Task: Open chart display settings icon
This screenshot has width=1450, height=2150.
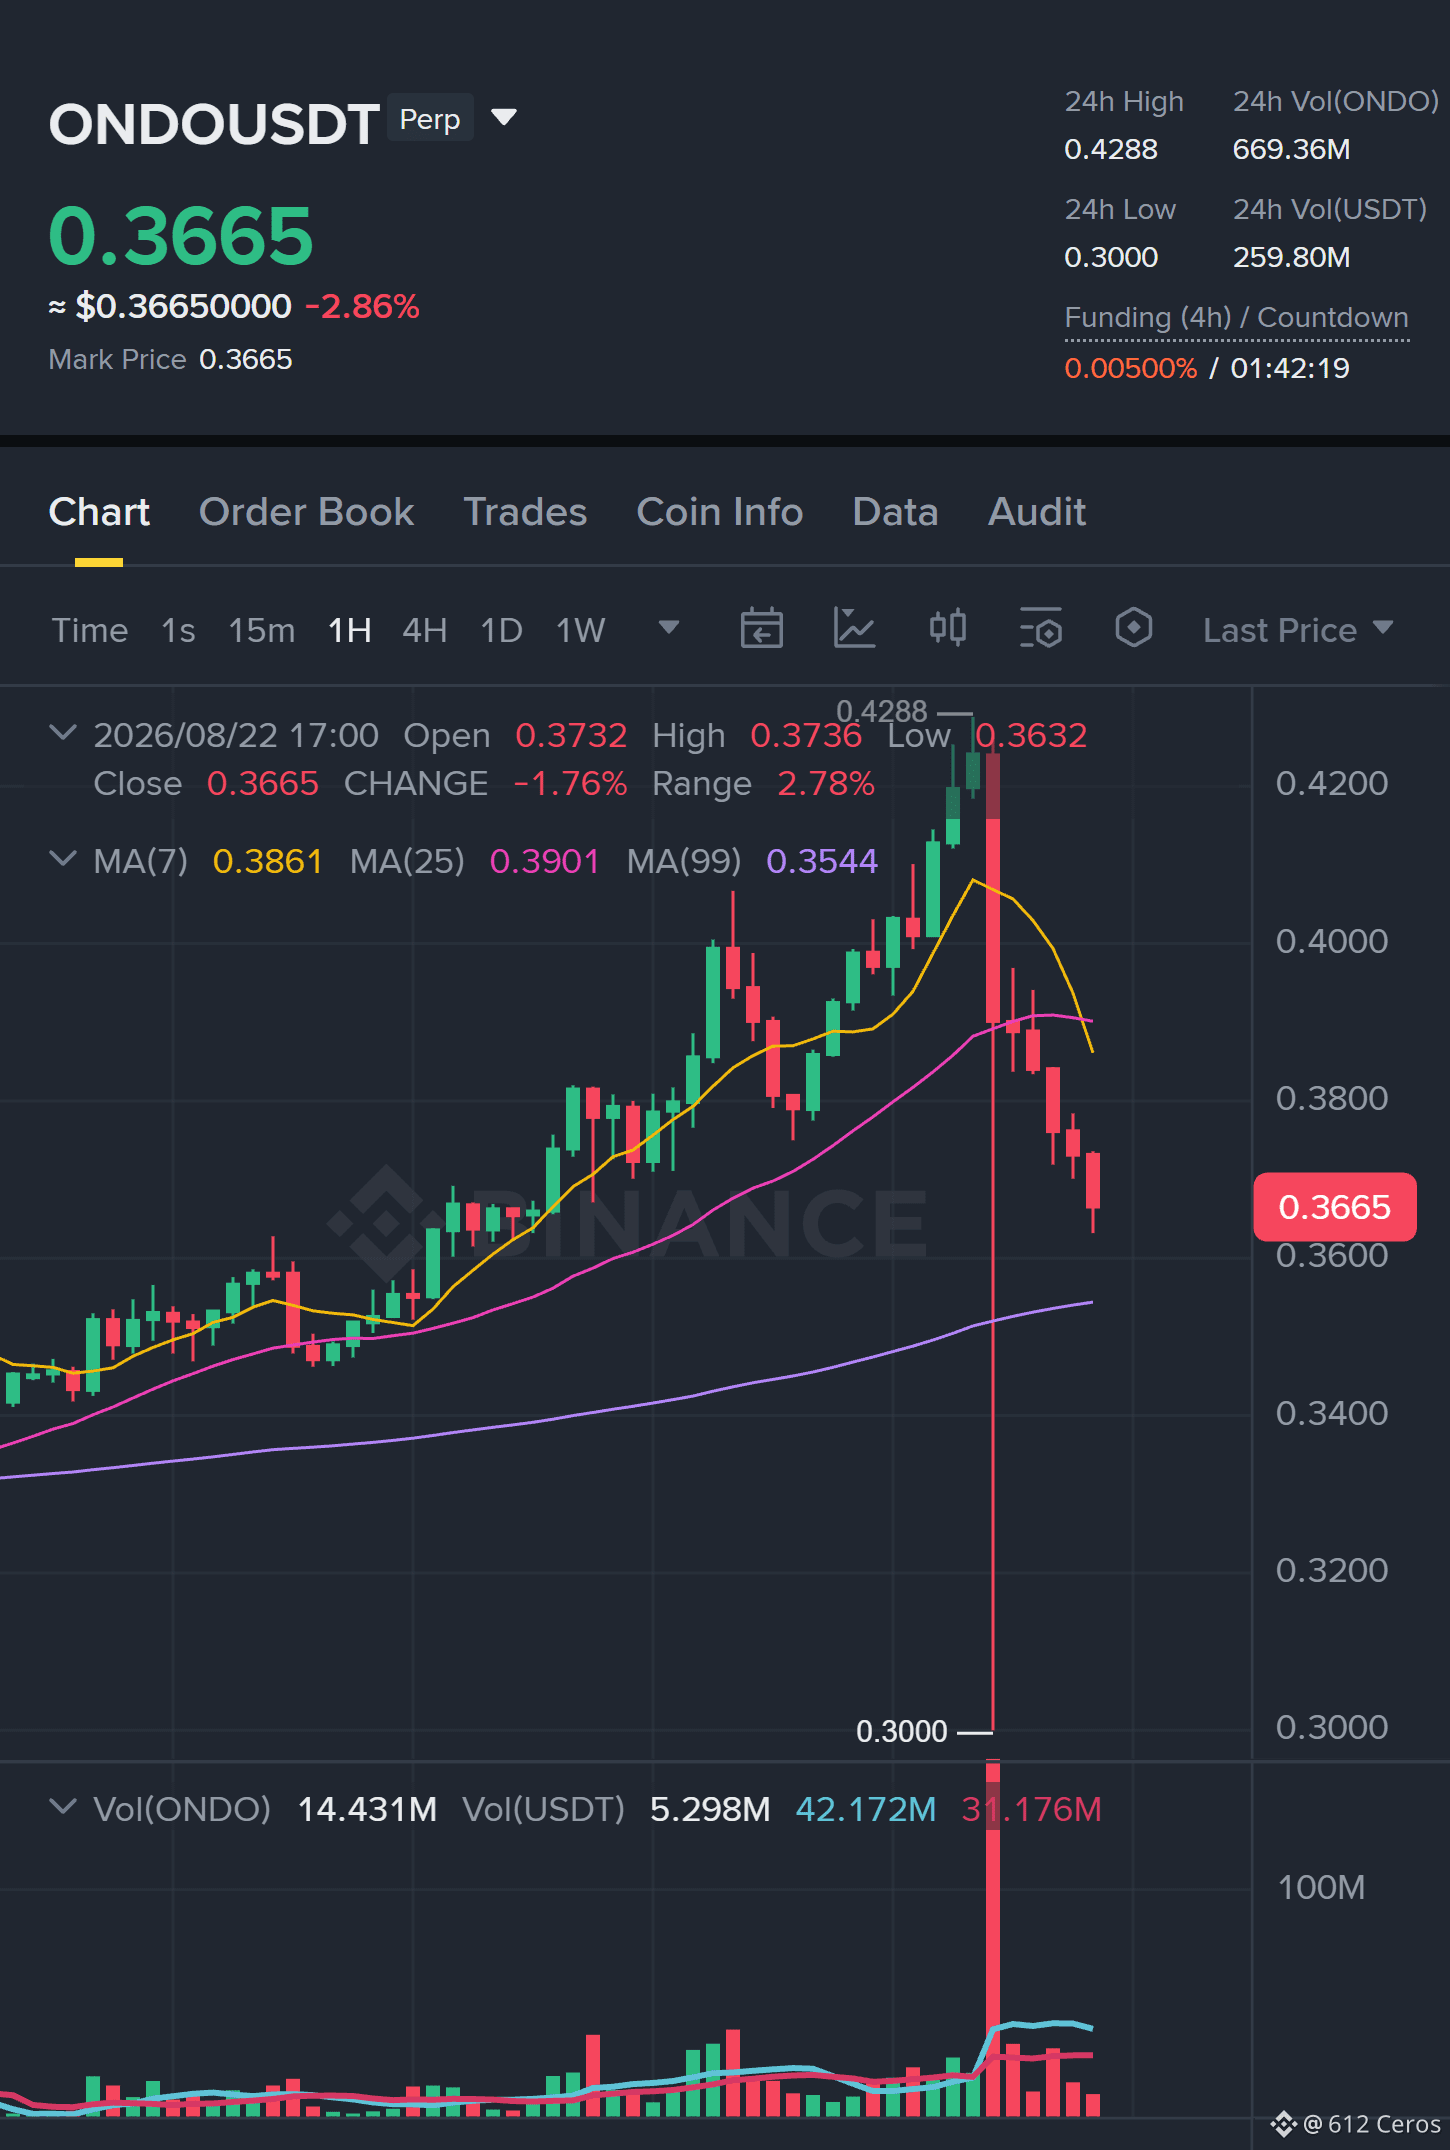Action: coord(1040,629)
